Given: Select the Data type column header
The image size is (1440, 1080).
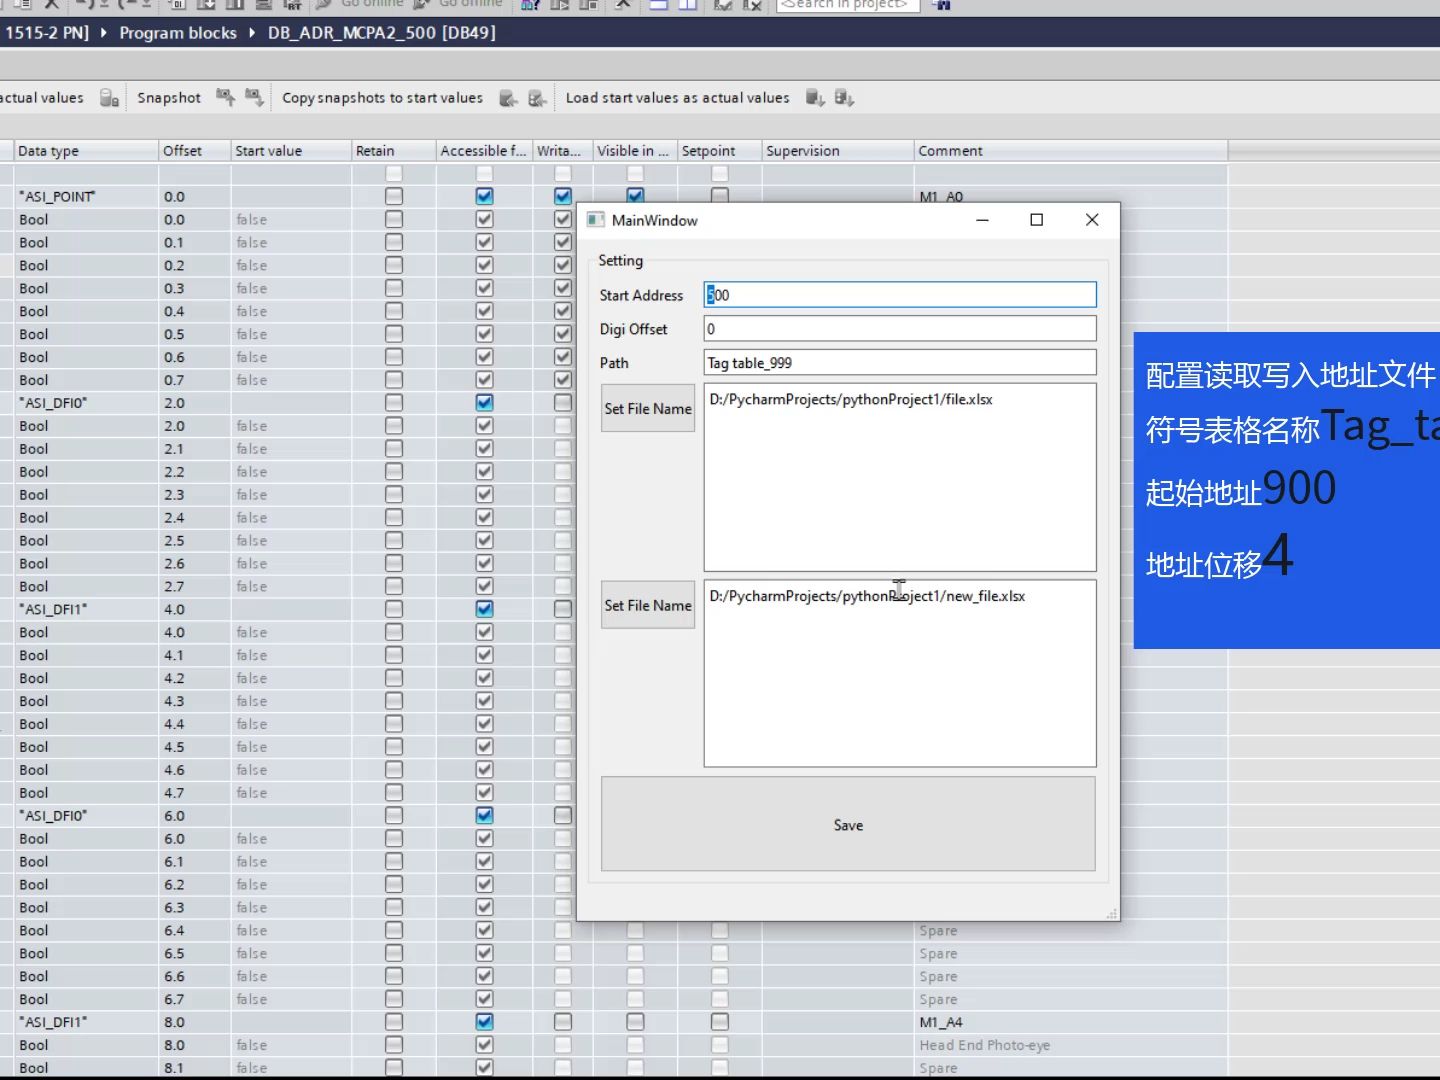Looking at the screenshot, I should click(86, 151).
